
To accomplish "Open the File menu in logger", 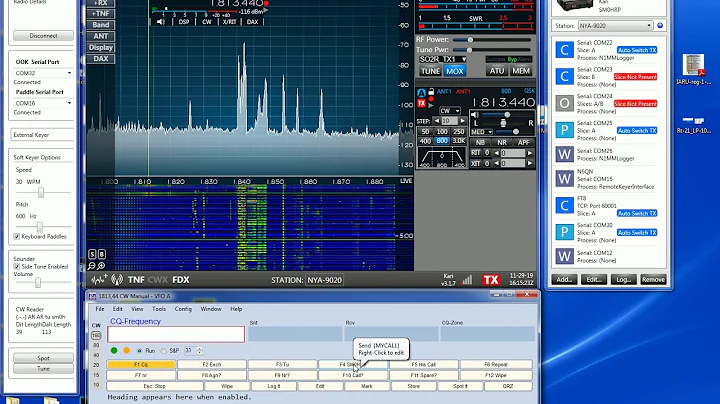I will pos(100,309).
